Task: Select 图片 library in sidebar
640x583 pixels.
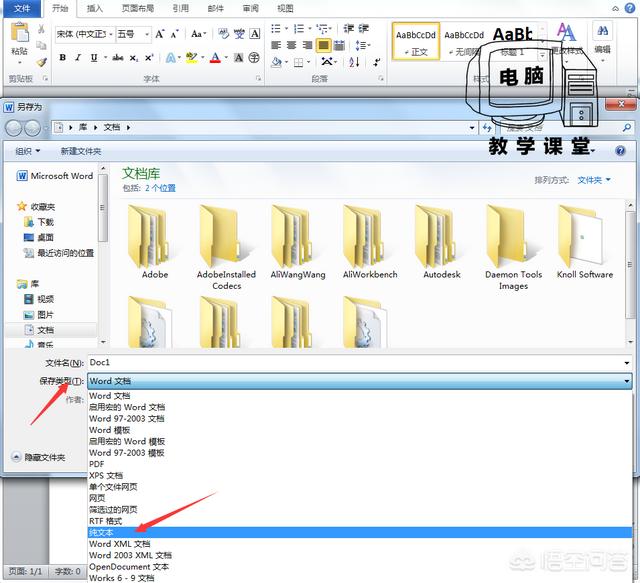Action: pos(39,314)
